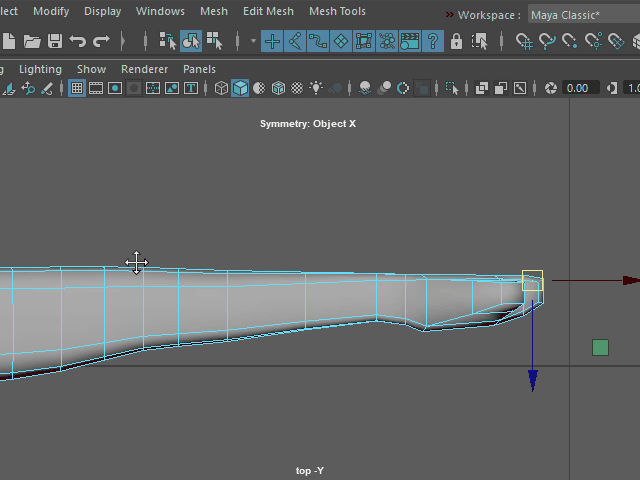Click the Save scene icon

point(55,41)
